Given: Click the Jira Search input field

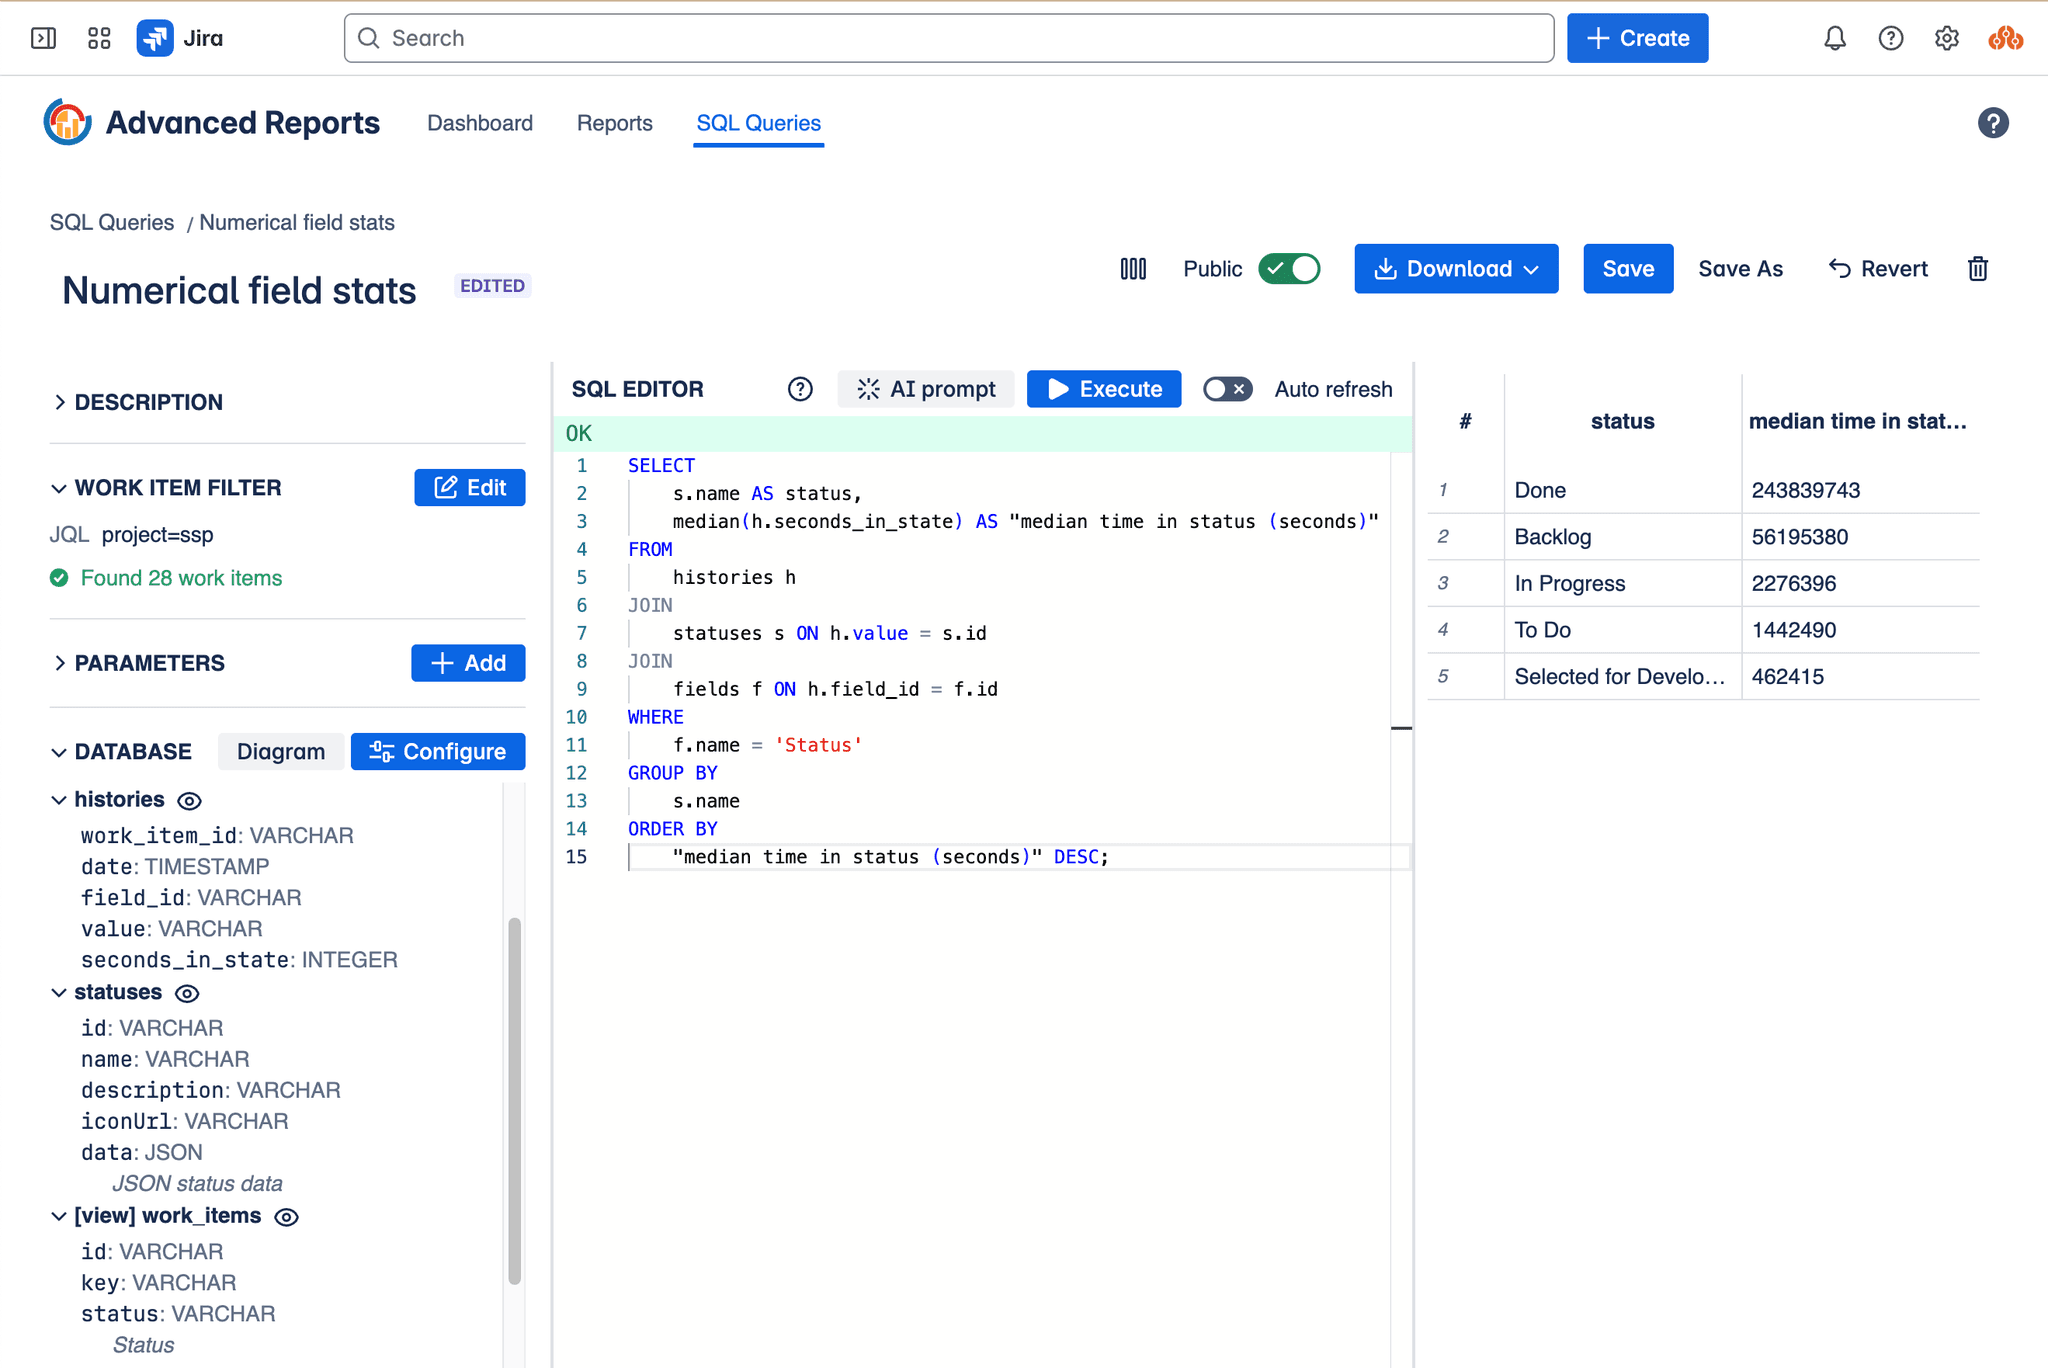Looking at the screenshot, I should tap(948, 38).
